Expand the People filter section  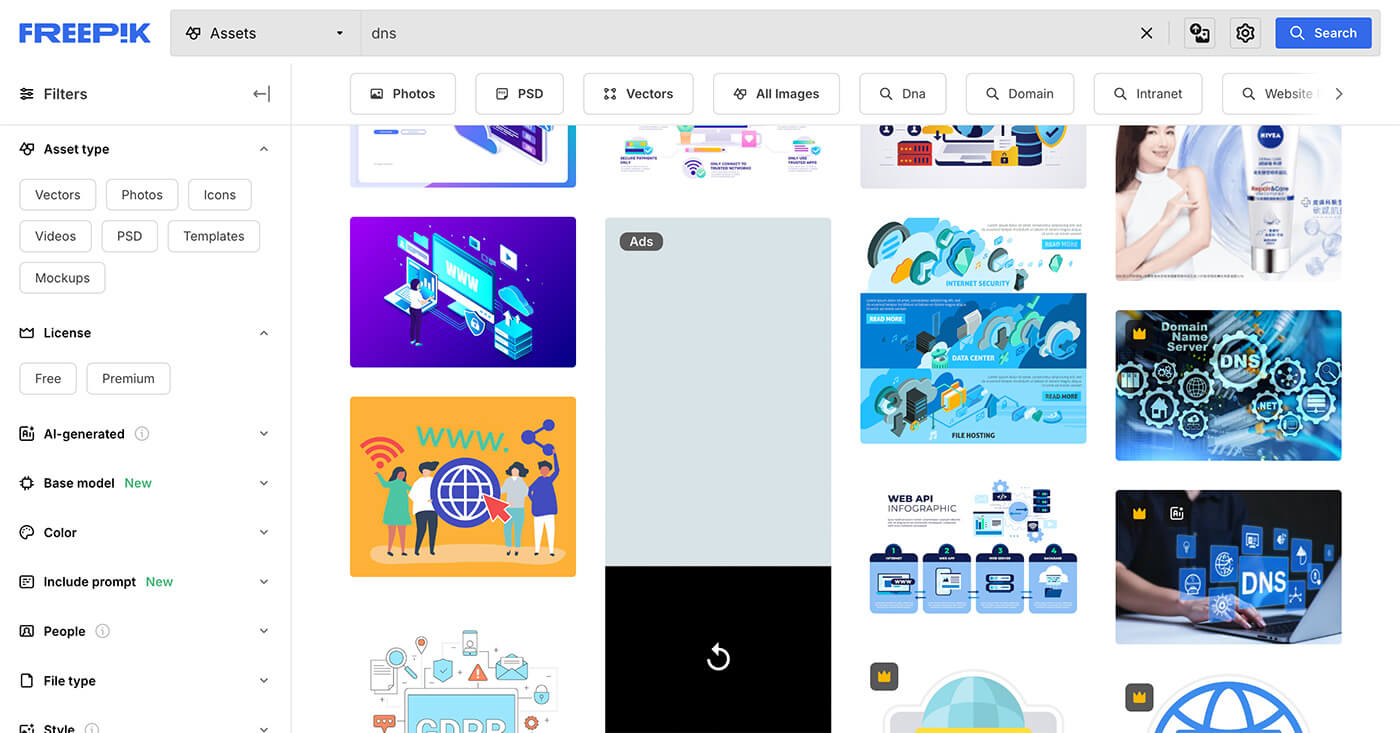[264, 631]
